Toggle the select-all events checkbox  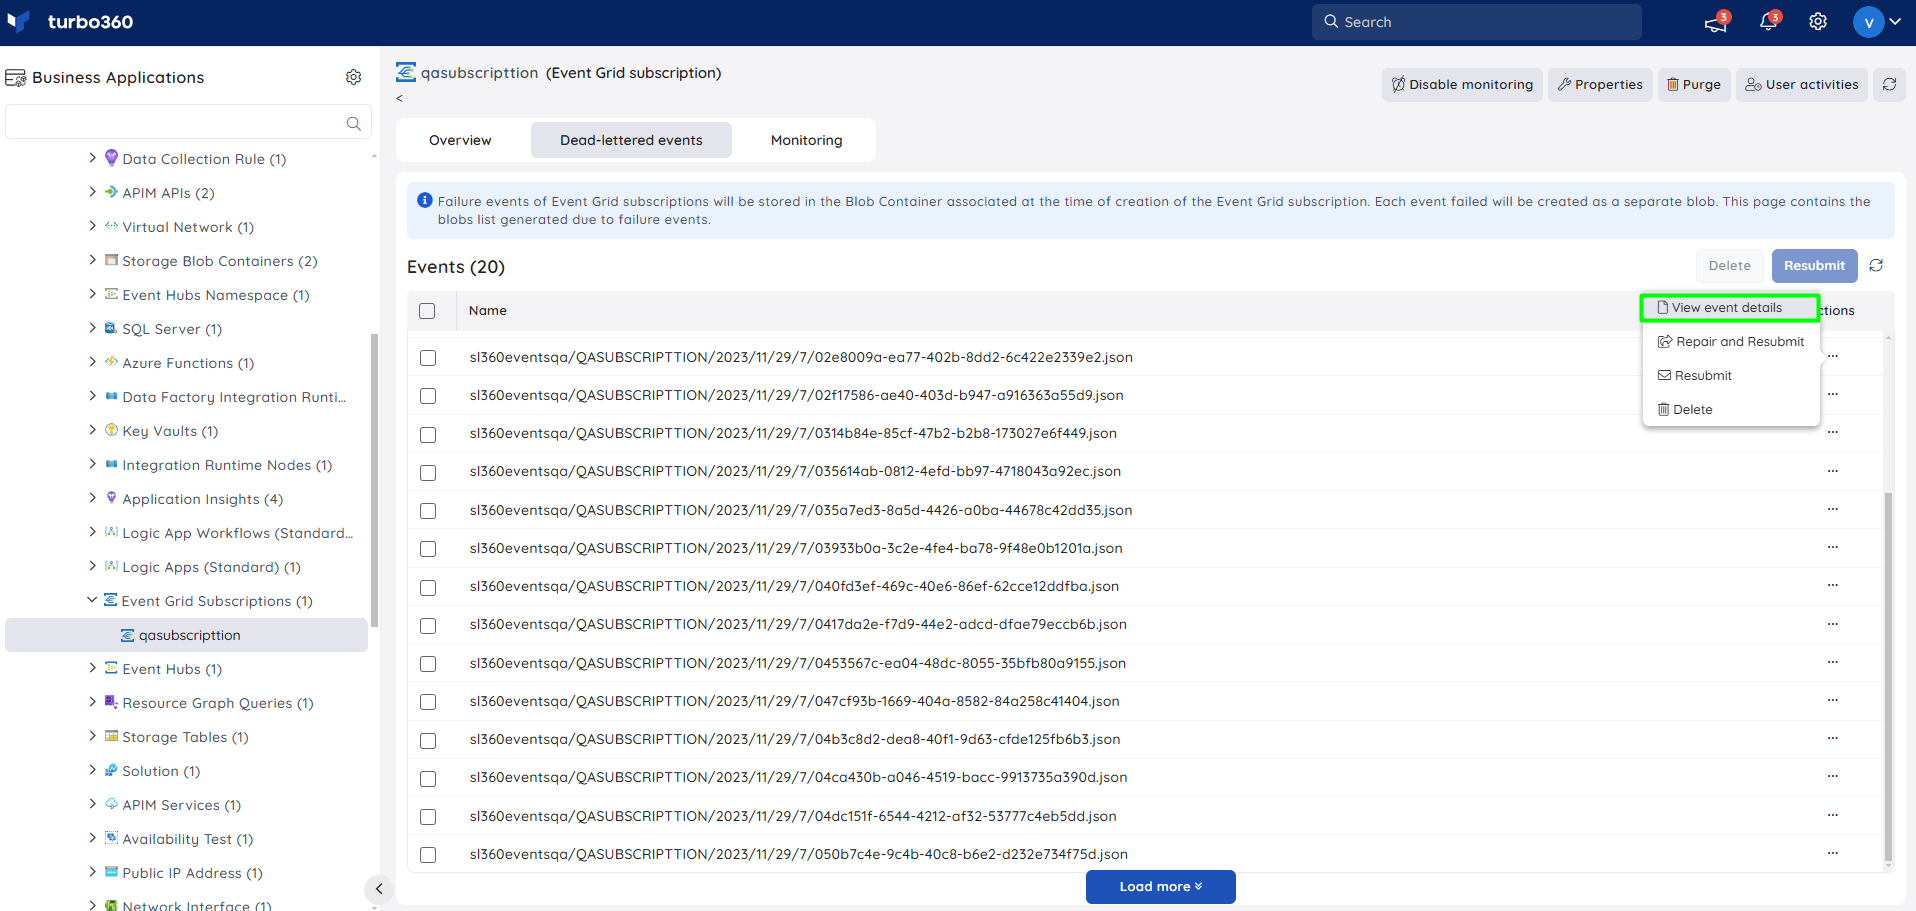[x=427, y=311]
